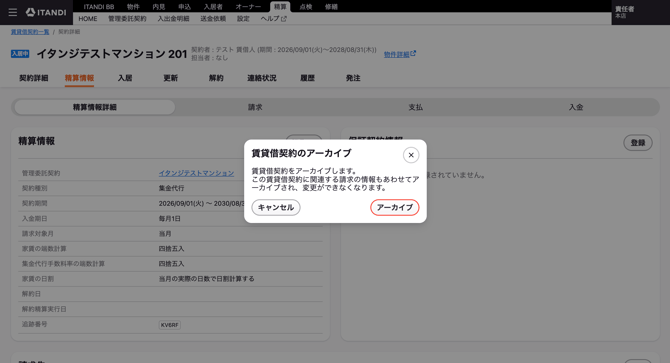The height and width of the screenshot is (363, 670).
Task: Open the 入居者 top menu
Action: click(213, 7)
